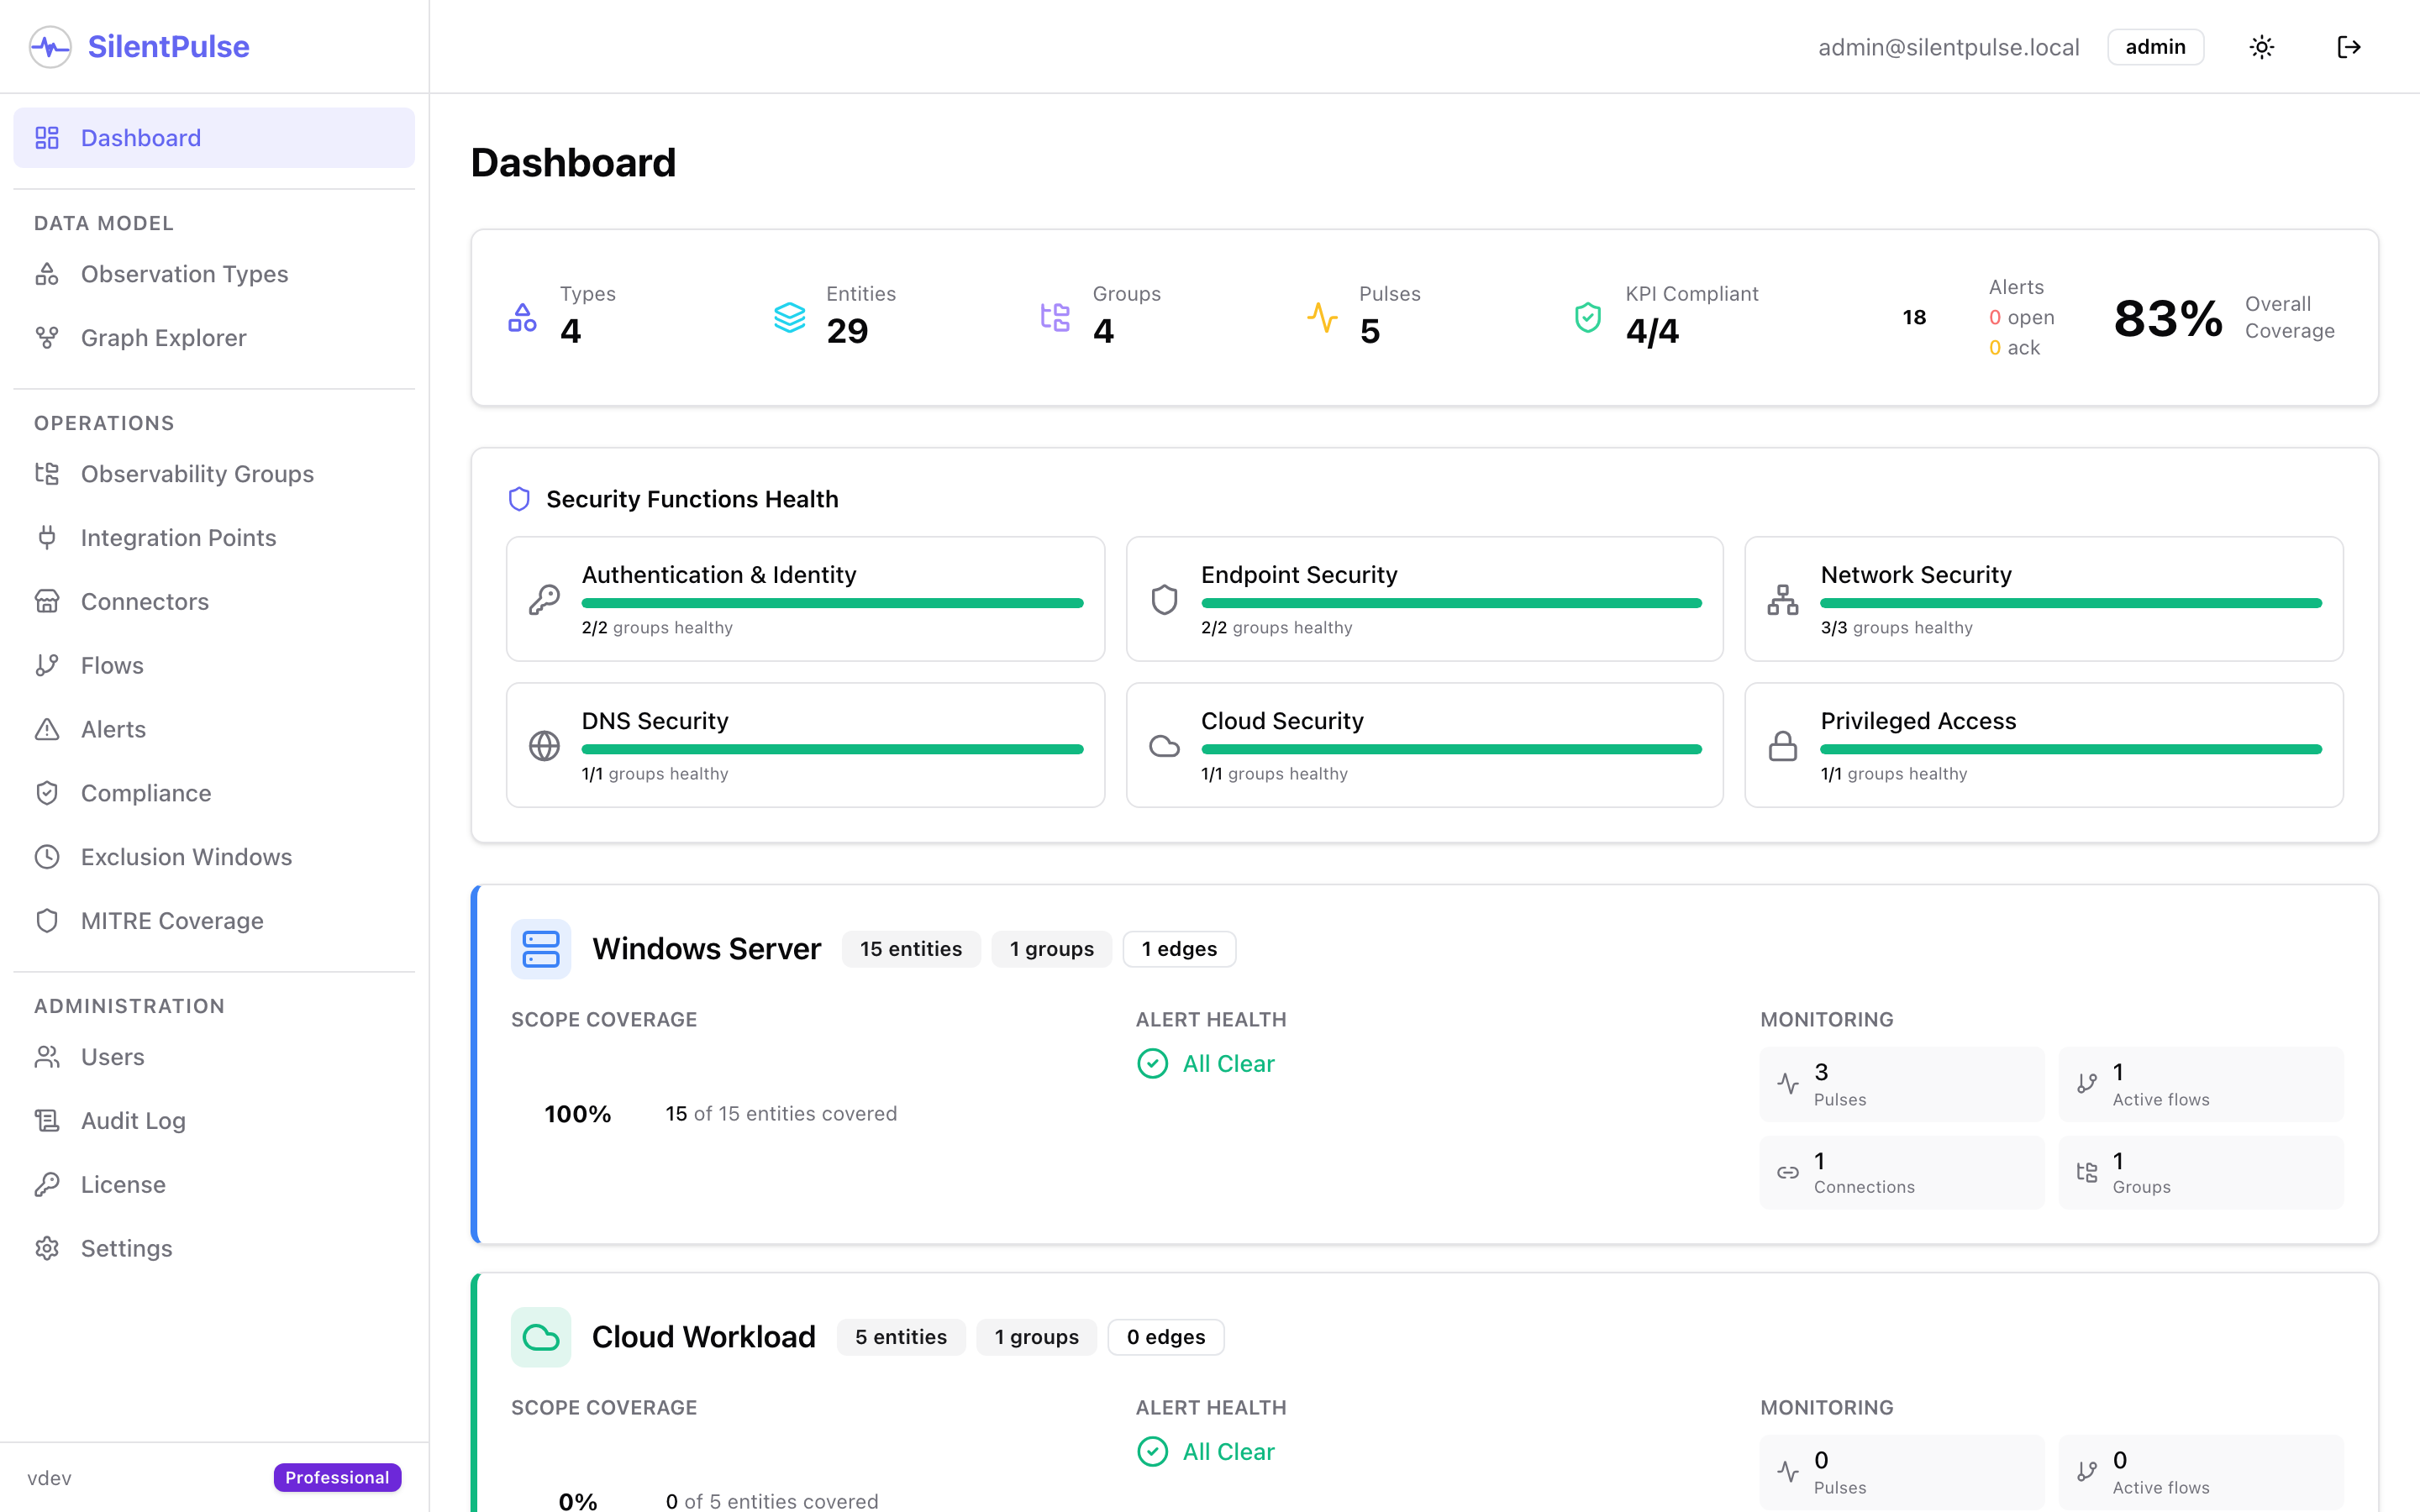
Task: Click admin@silentpulse.local user email
Action: pyautogui.click(x=1948, y=47)
